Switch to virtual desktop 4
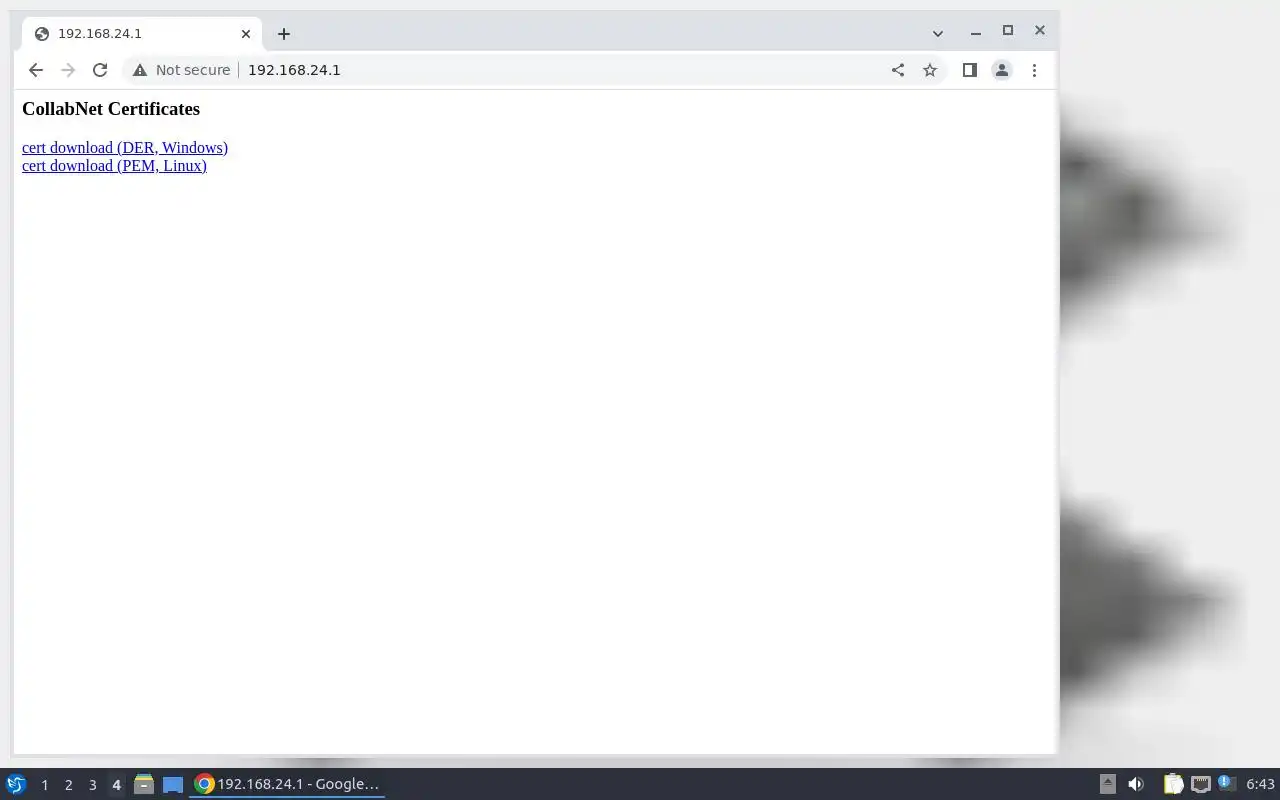The image size is (1280, 800). pos(116,785)
